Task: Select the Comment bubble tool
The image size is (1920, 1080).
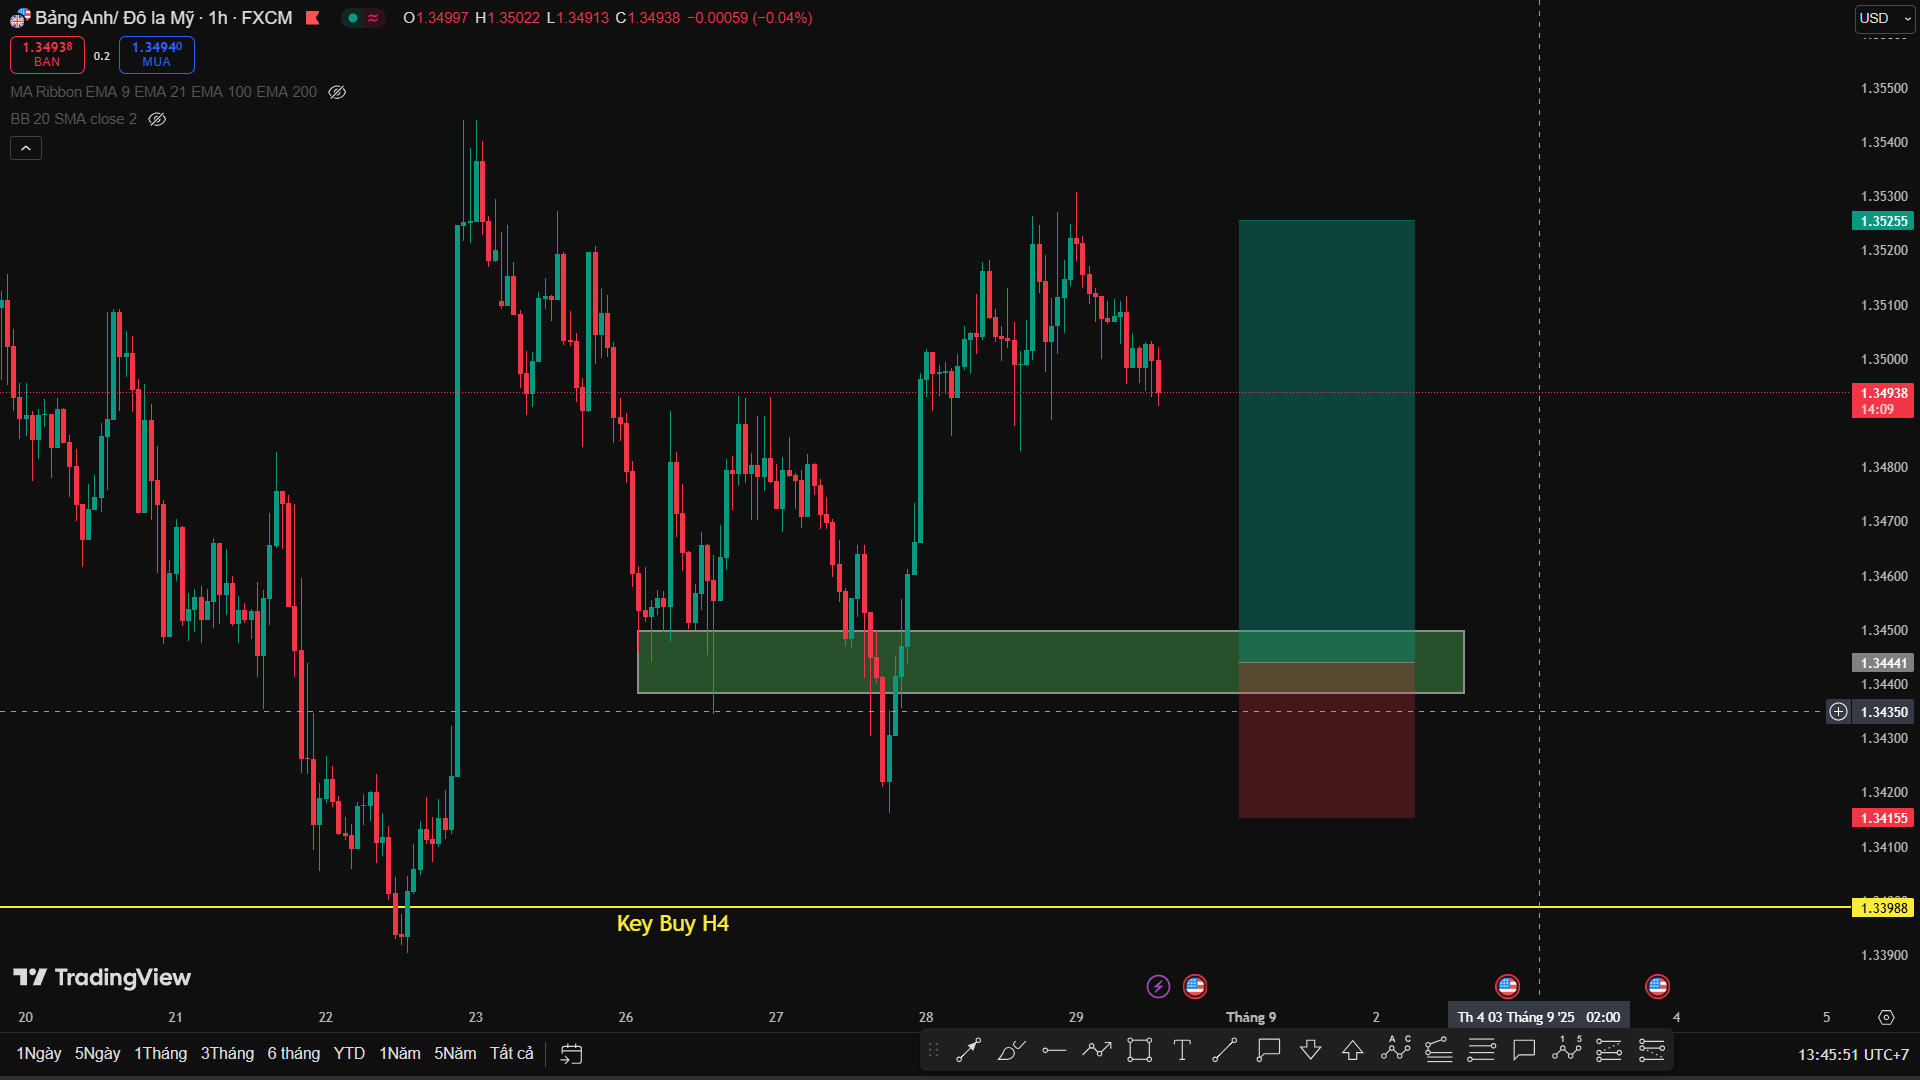Action: coord(1524,1050)
